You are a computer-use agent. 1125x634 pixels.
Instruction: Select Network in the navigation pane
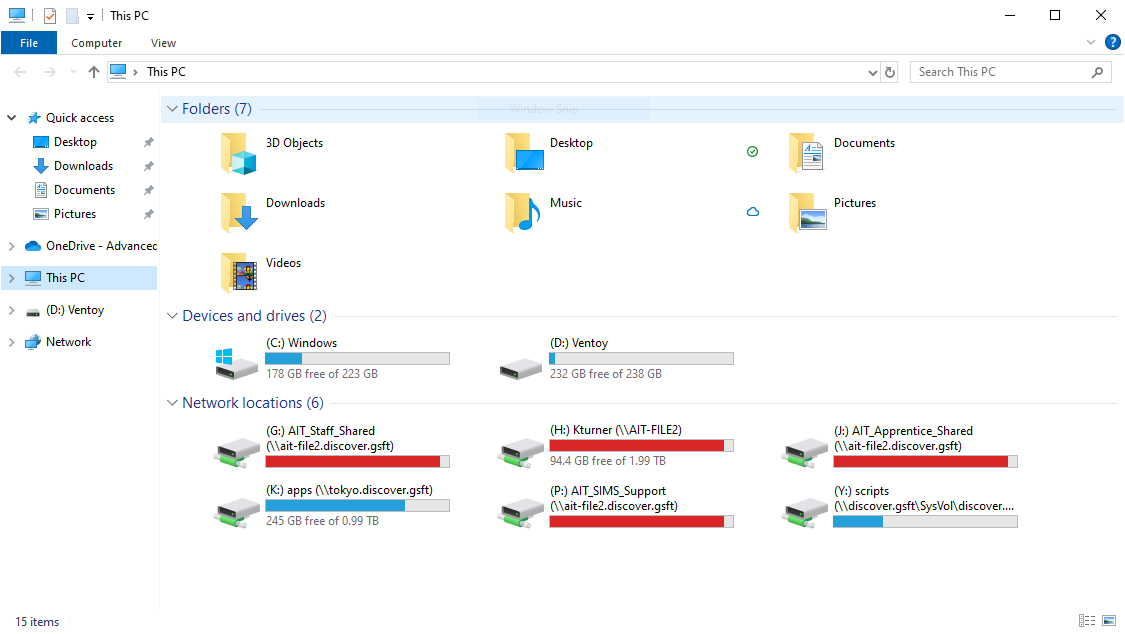(x=68, y=342)
